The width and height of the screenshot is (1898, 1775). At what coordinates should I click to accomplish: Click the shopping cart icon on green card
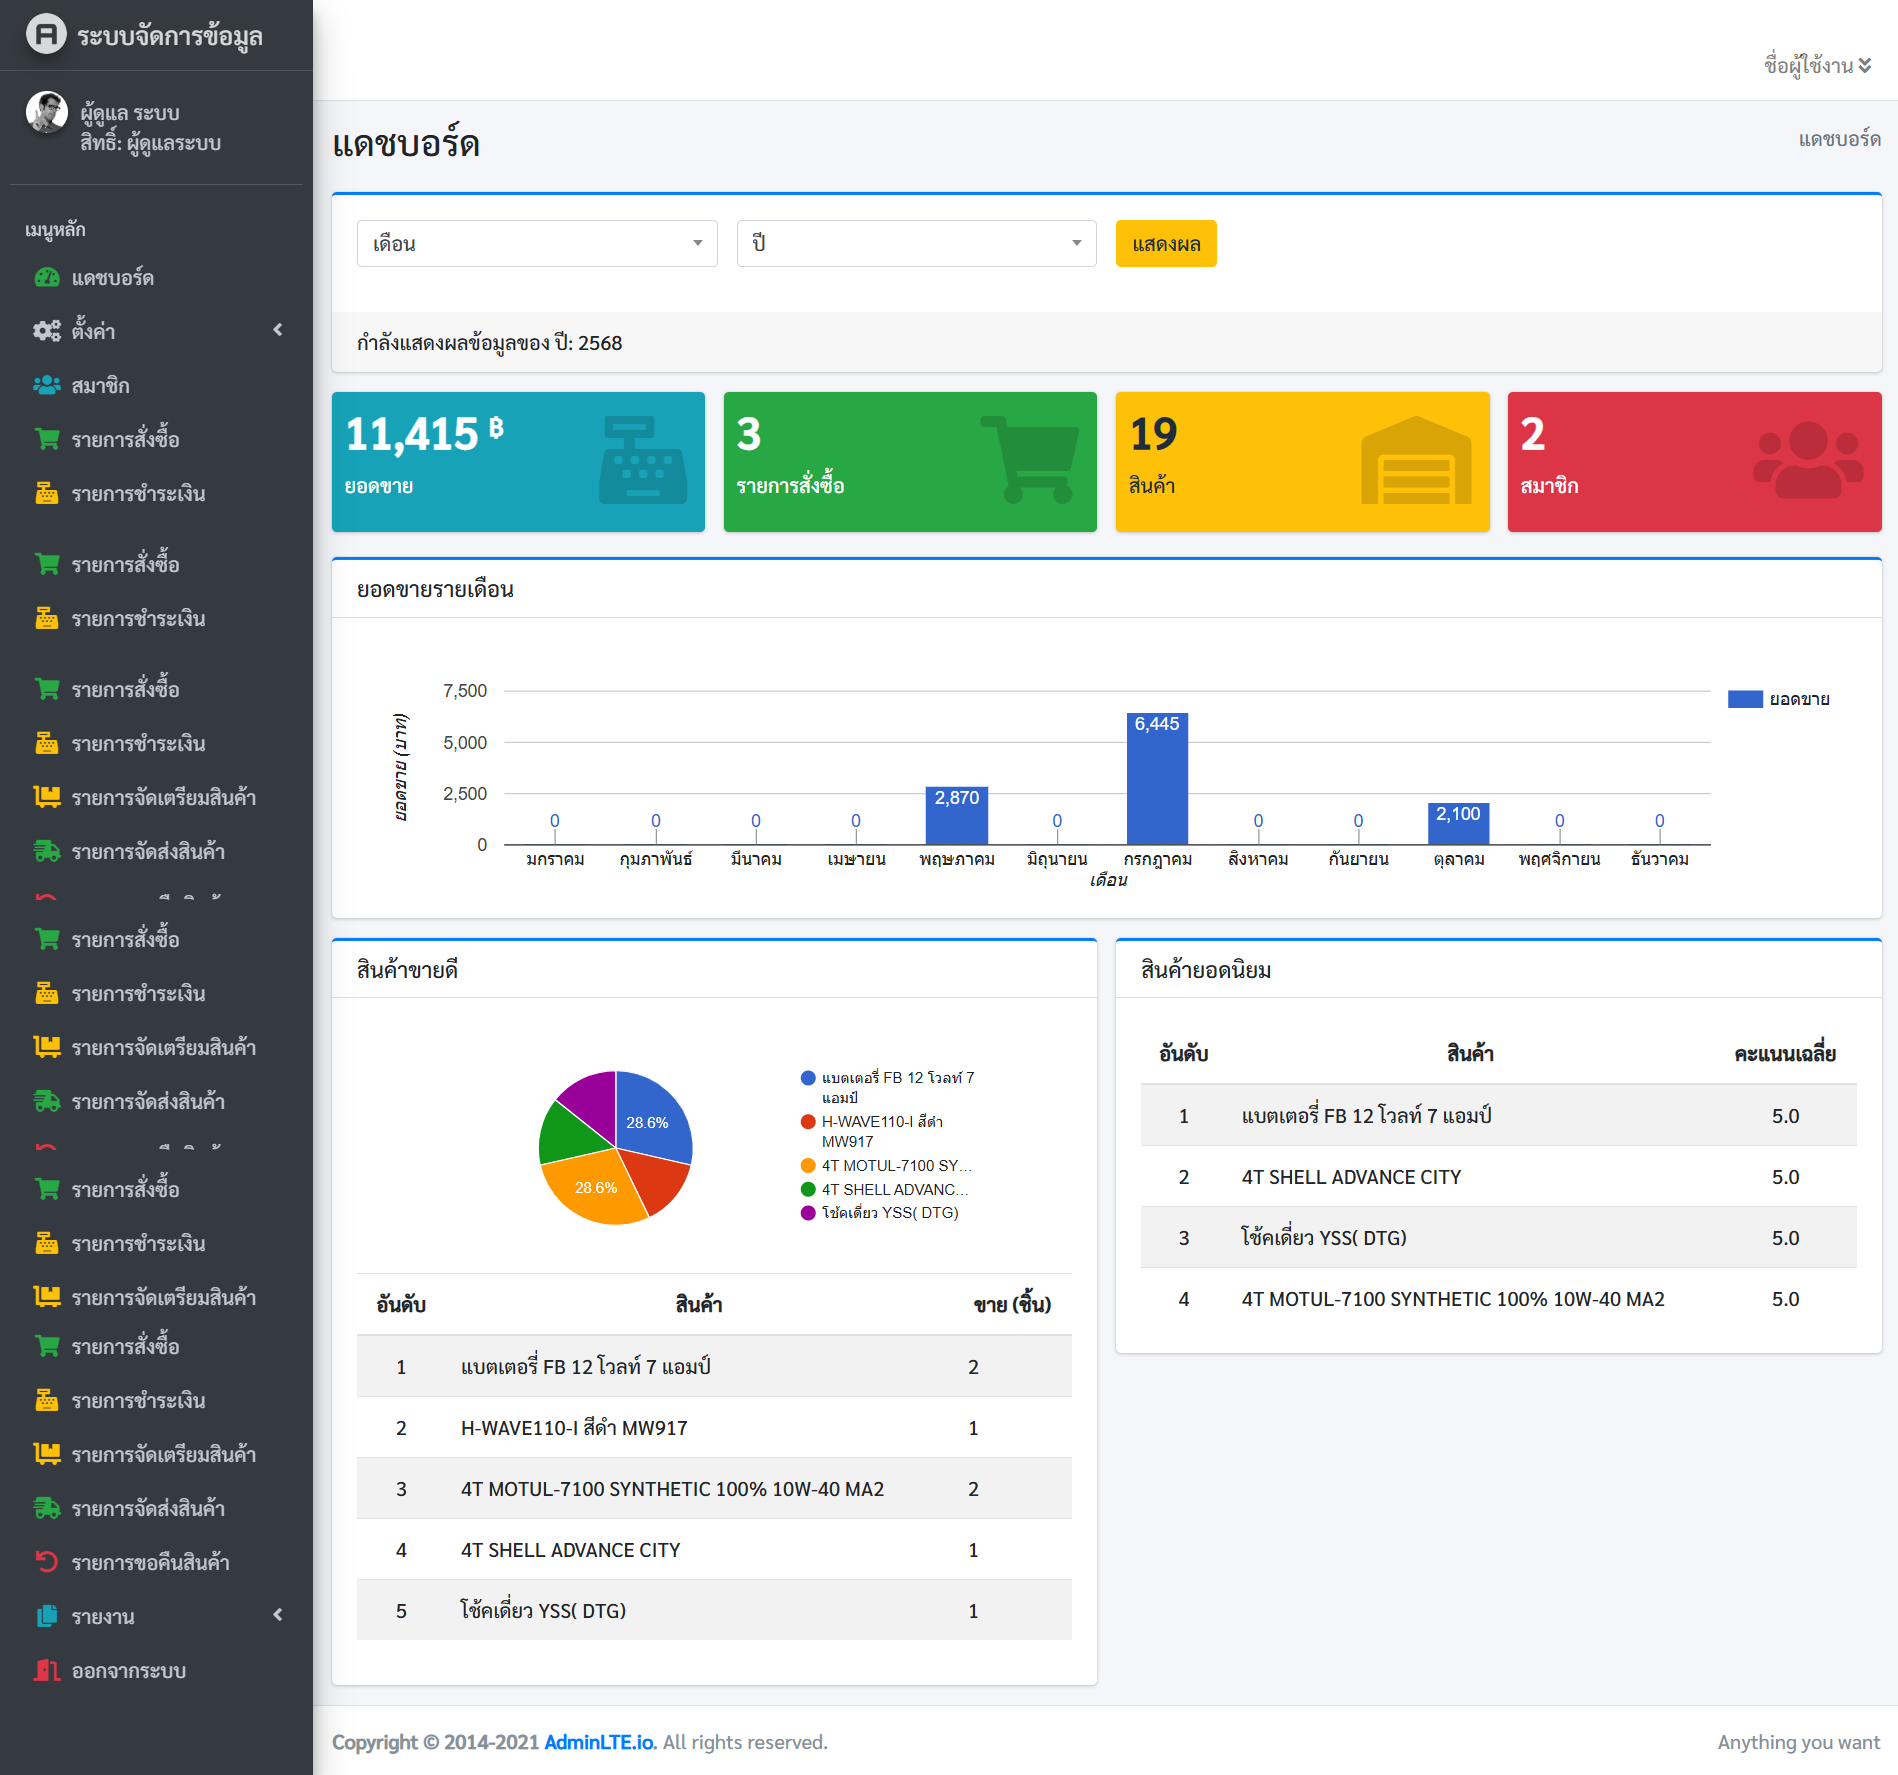(1031, 459)
